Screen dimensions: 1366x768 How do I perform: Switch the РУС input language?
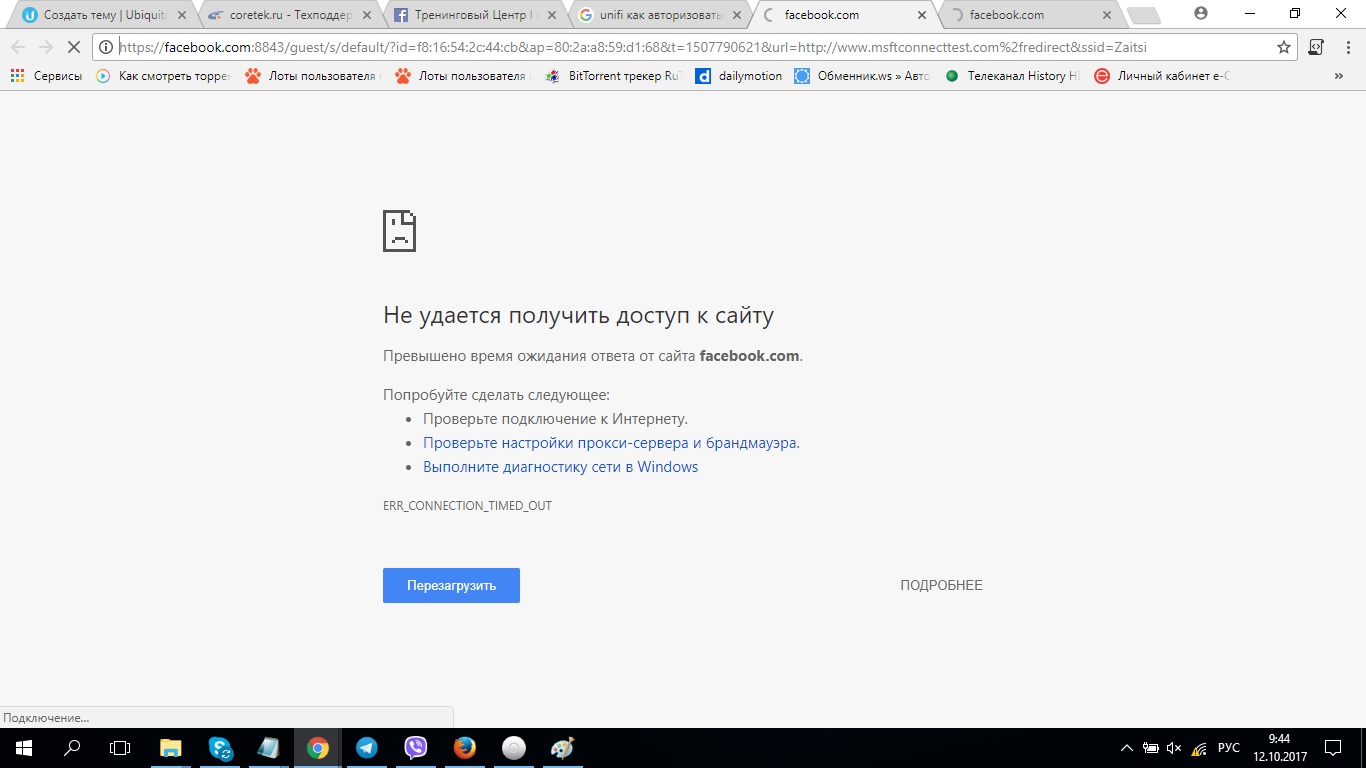[1229, 748]
